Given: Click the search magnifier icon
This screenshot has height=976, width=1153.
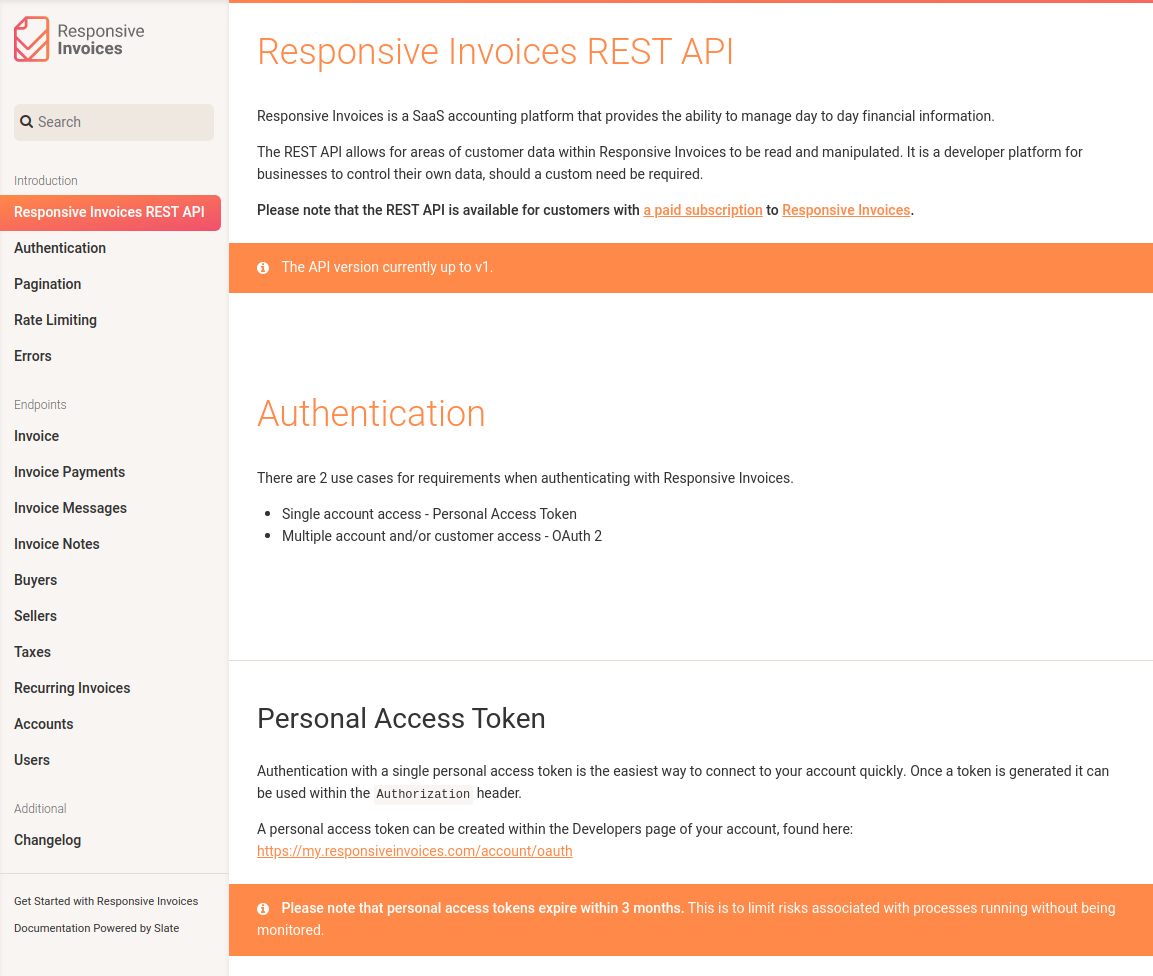Looking at the screenshot, I should coord(27,122).
